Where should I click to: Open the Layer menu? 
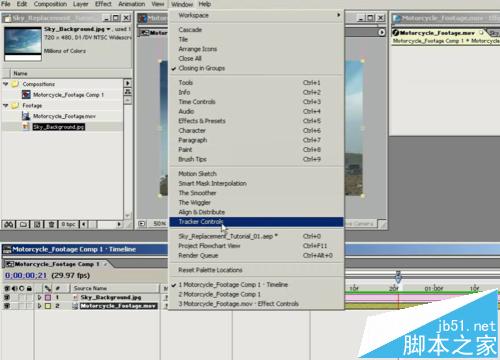(x=81, y=4)
